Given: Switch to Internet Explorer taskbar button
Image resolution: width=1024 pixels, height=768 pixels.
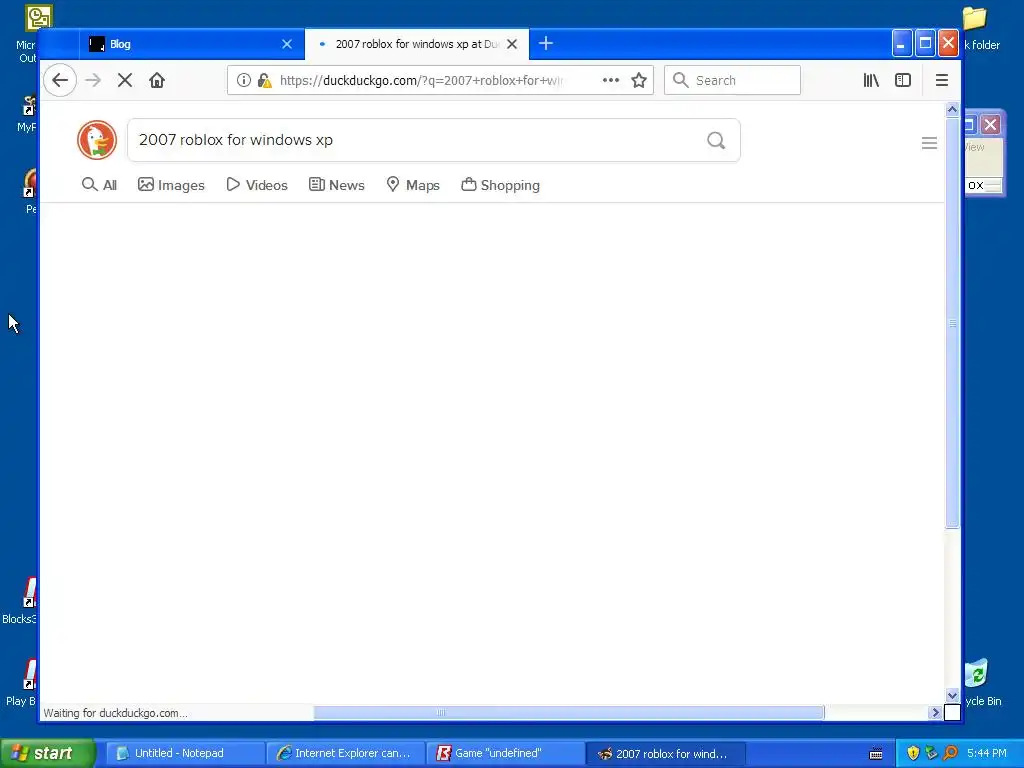Looking at the screenshot, I should pyautogui.click(x=345, y=753).
